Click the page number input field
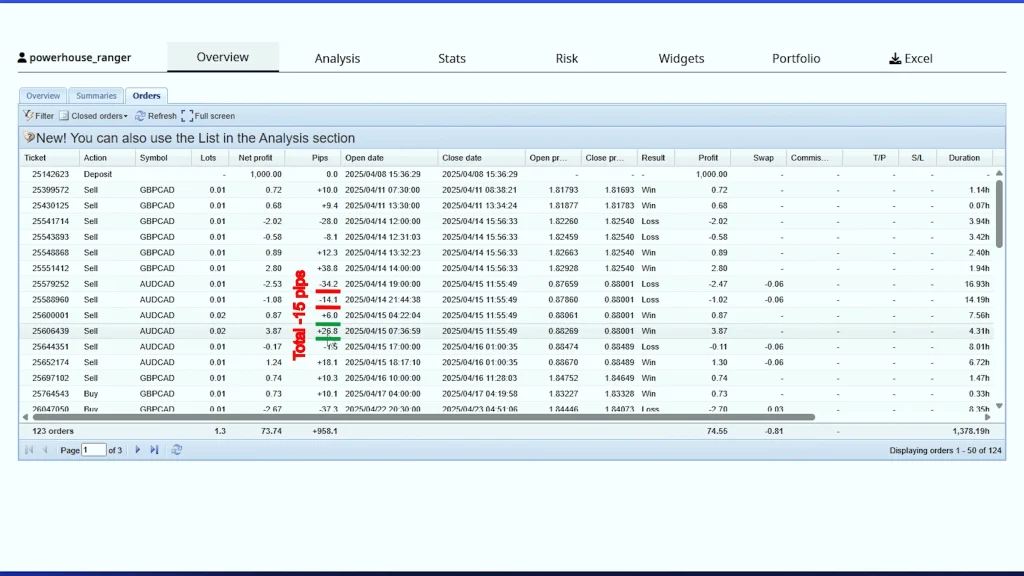1024x576 pixels. [94, 450]
